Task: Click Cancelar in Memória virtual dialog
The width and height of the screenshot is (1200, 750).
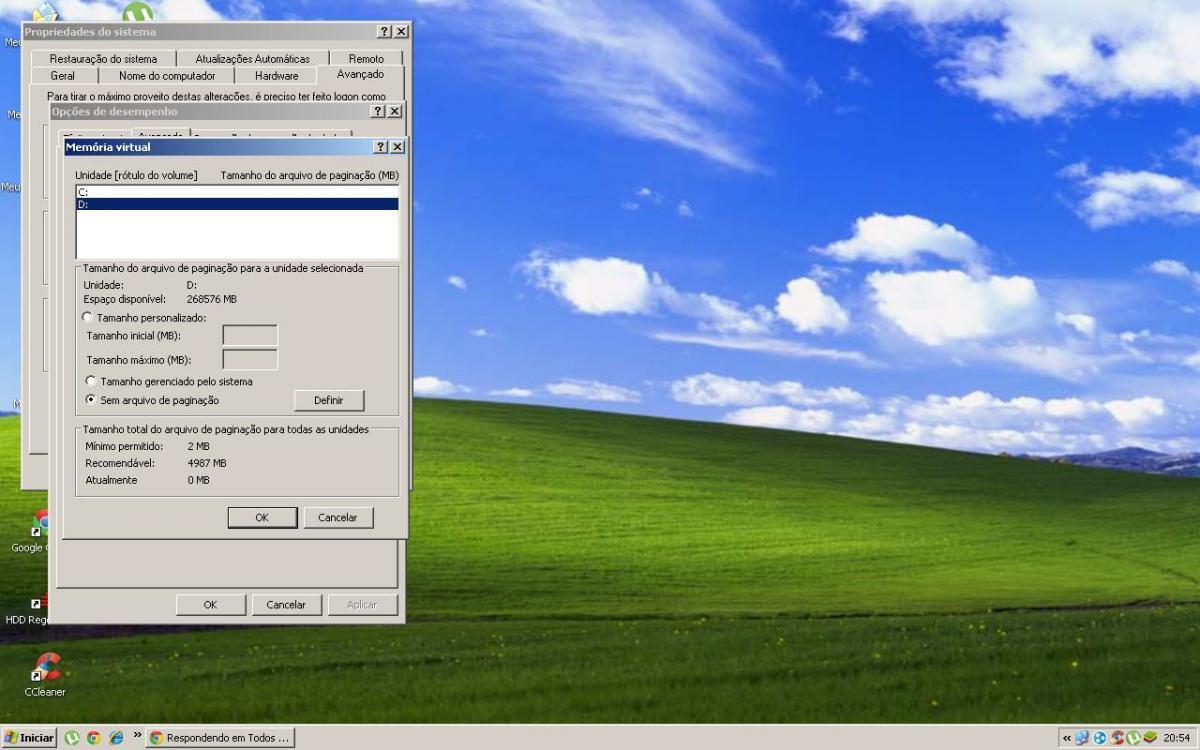Action: pyautogui.click(x=338, y=517)
